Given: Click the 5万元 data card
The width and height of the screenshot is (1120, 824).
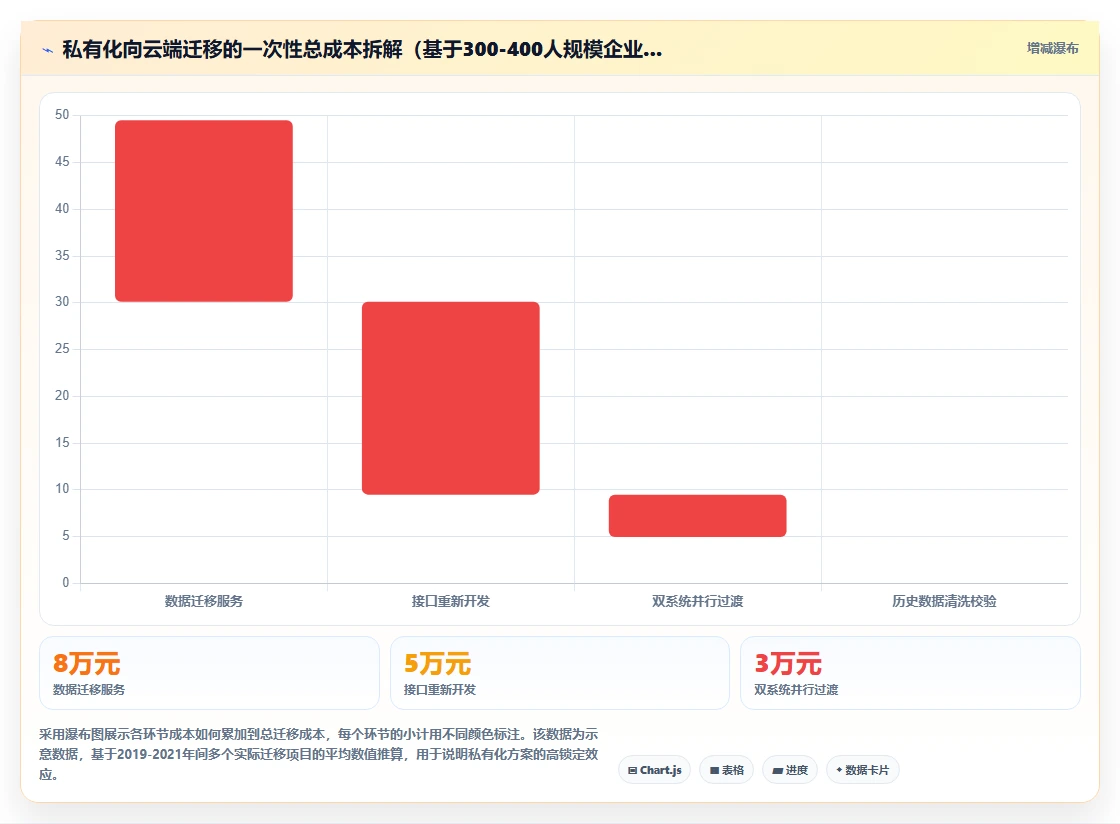Looking at the screenshot, I should tap(559, 673).
